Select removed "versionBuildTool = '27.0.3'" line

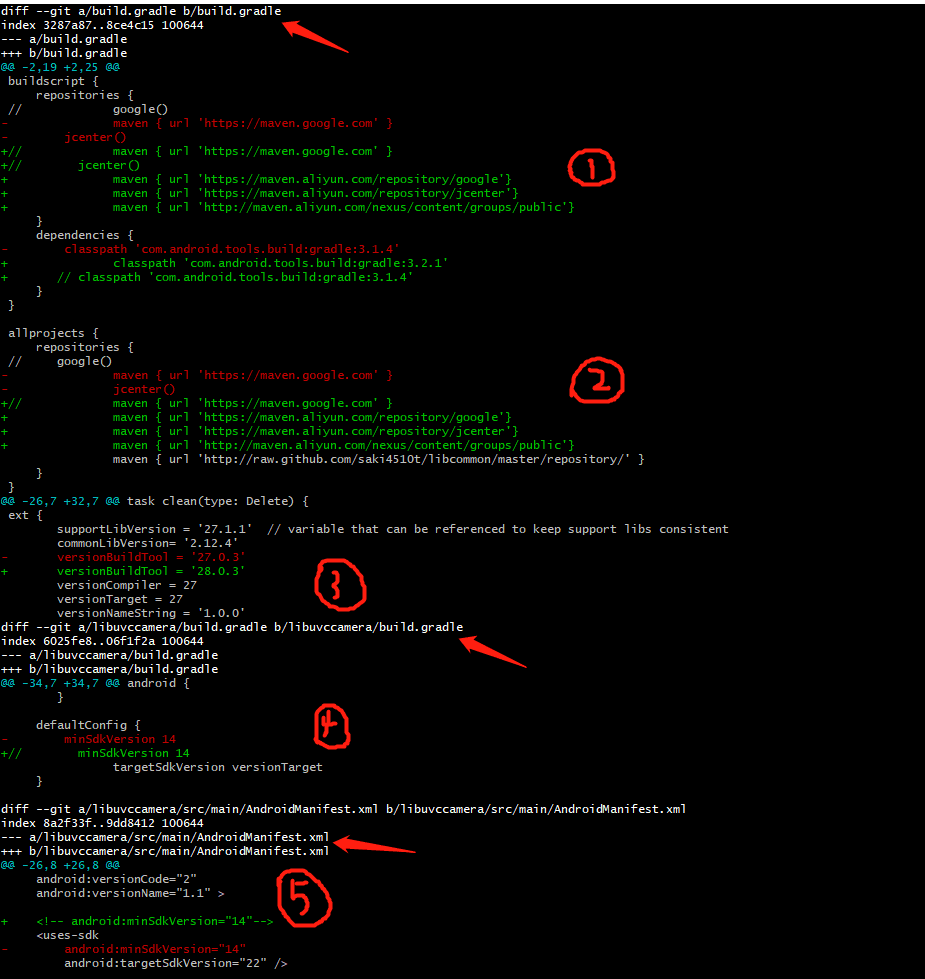point(124,557)
